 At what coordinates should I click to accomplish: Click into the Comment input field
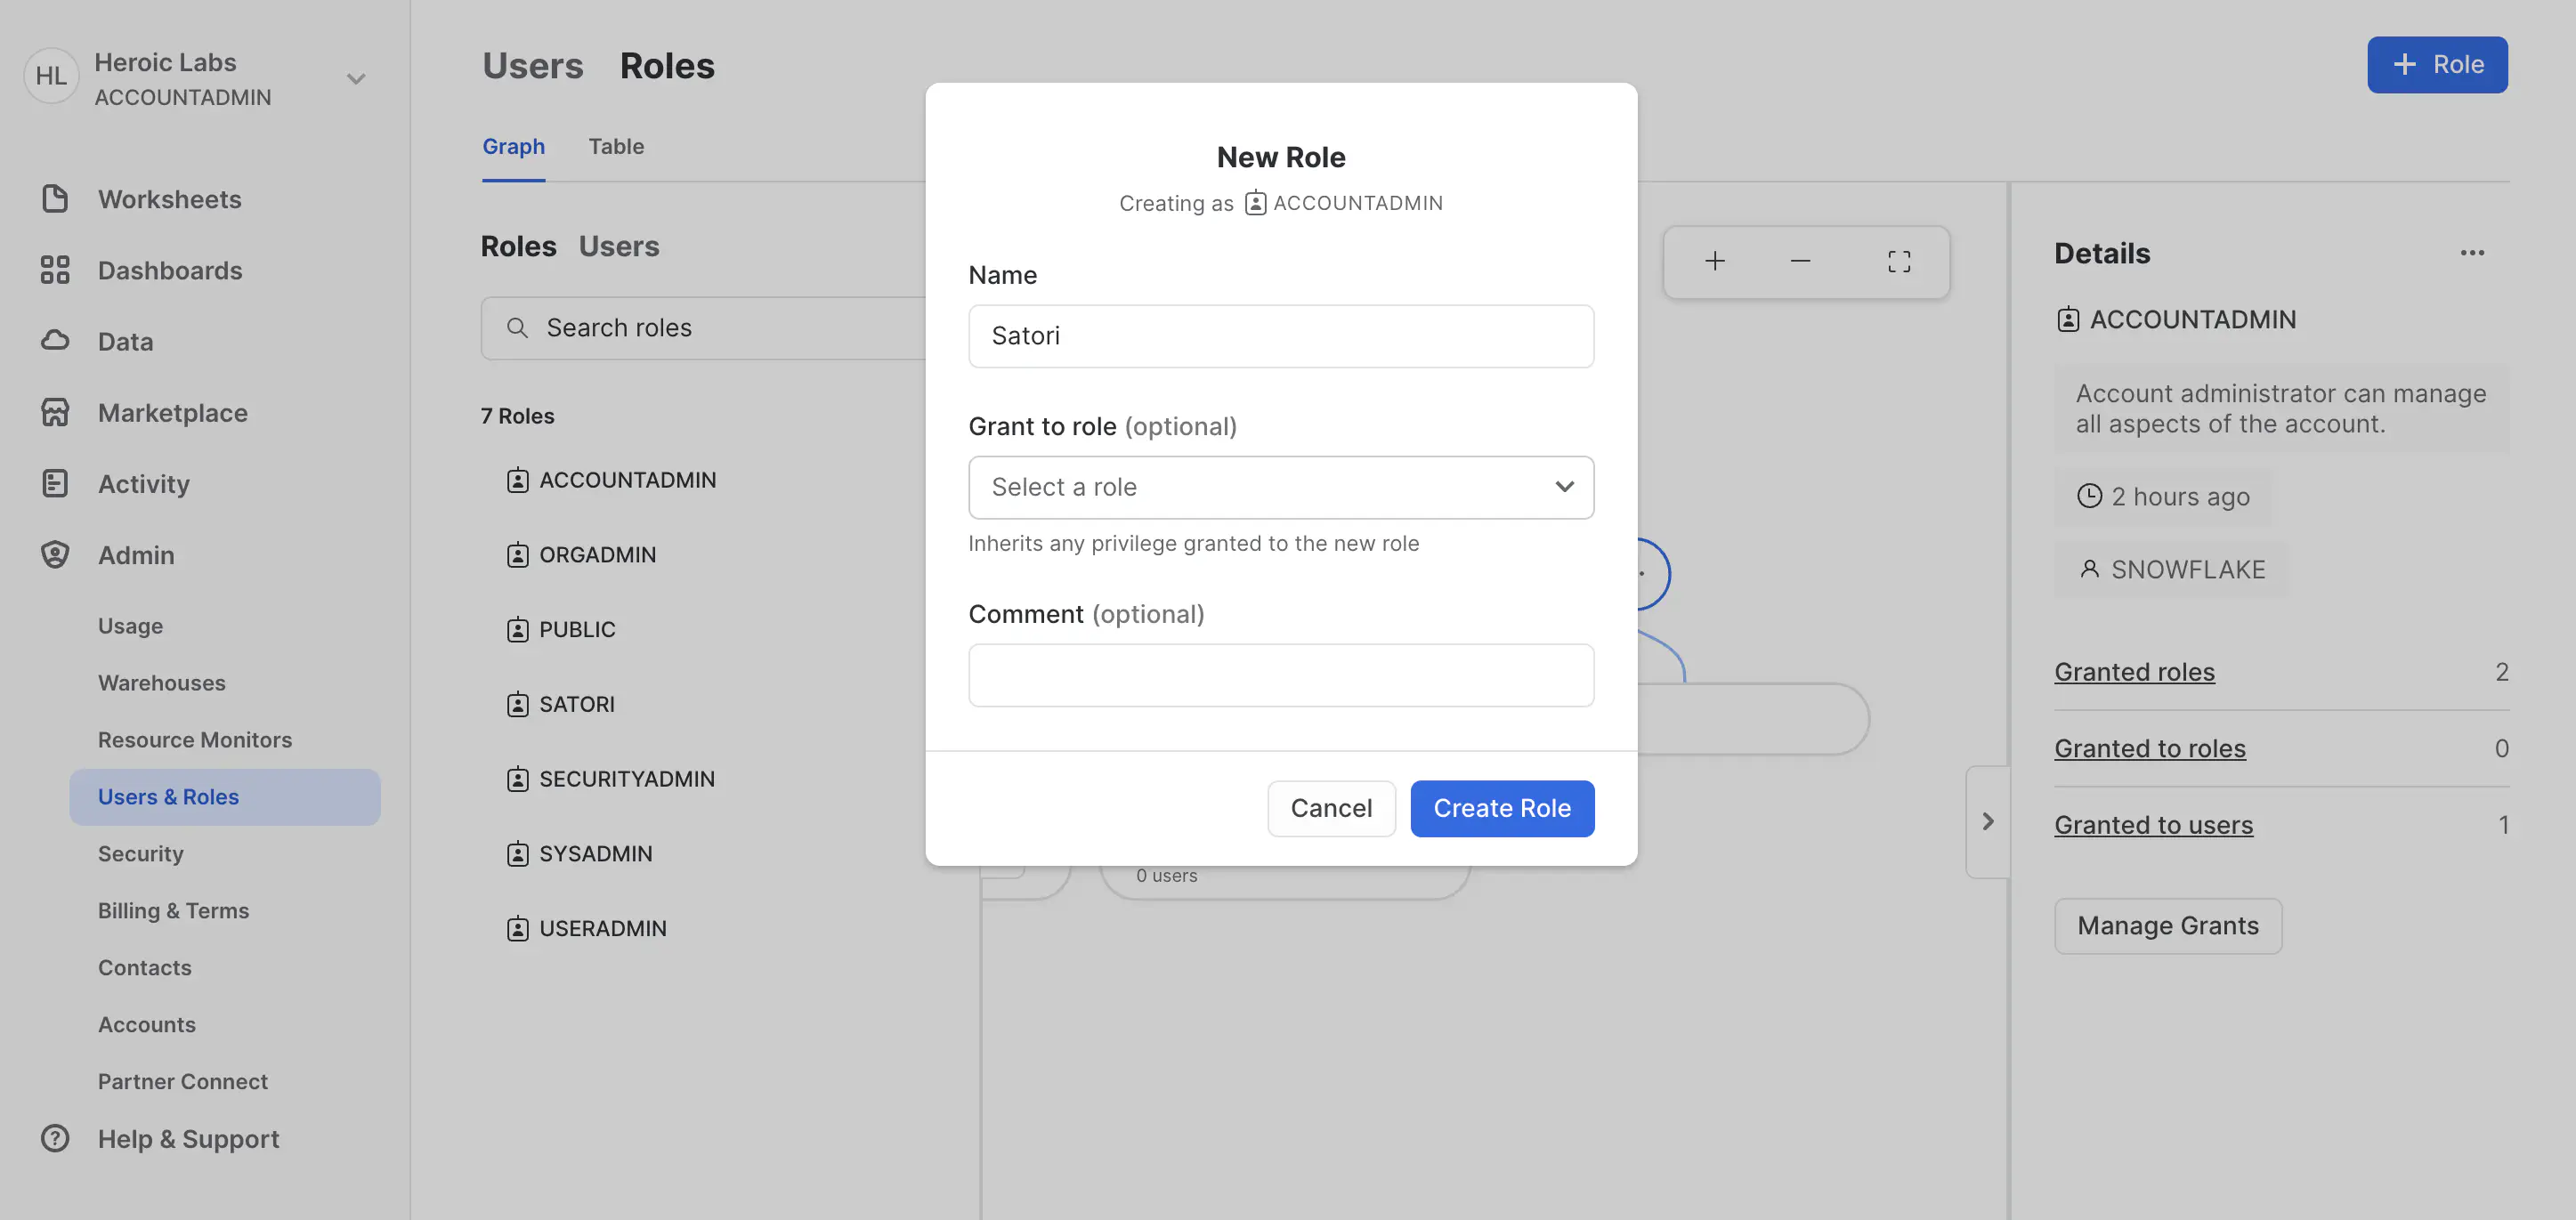pyautogui.click(x=1280, y=675)
